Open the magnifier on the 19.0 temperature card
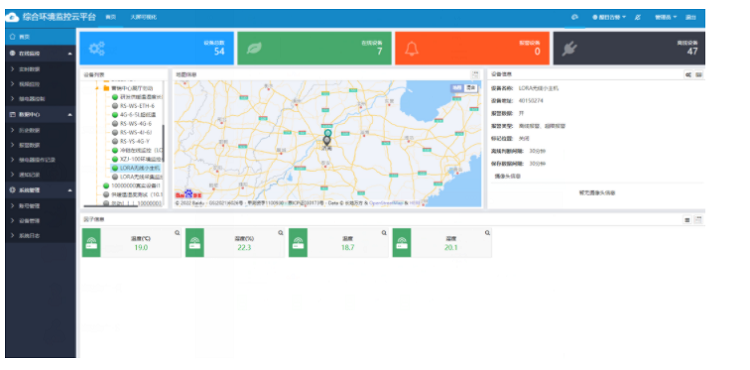The image size is (750, 370). [x=177, y=233]
